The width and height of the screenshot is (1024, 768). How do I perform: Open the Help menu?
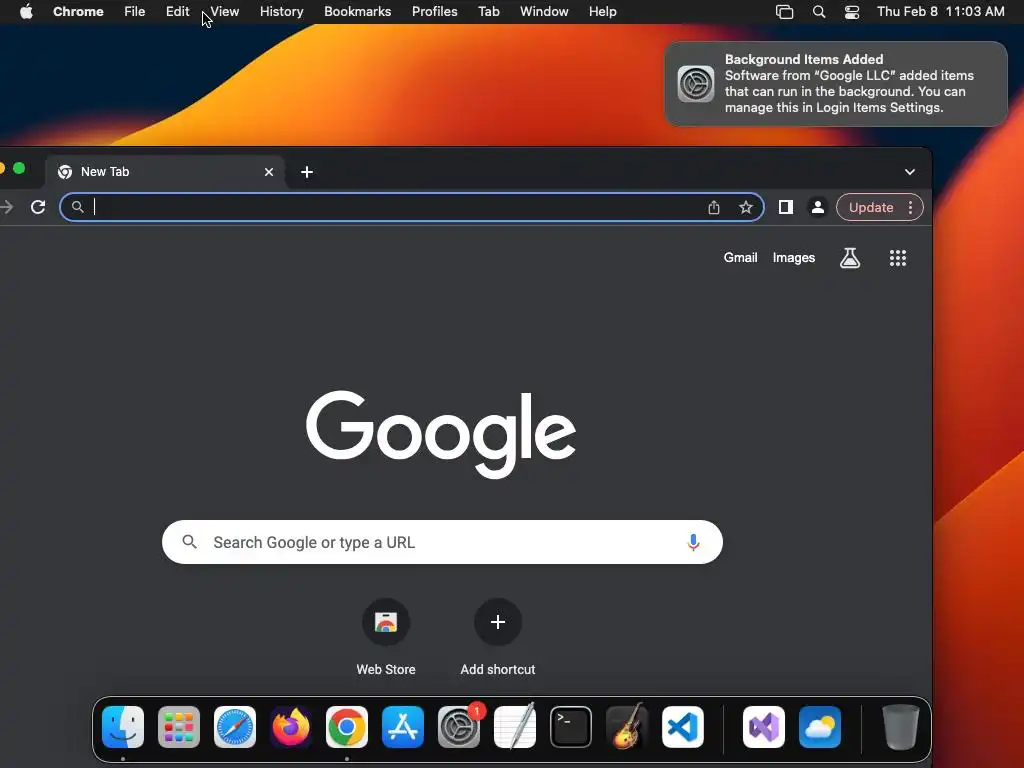point(602,12)
